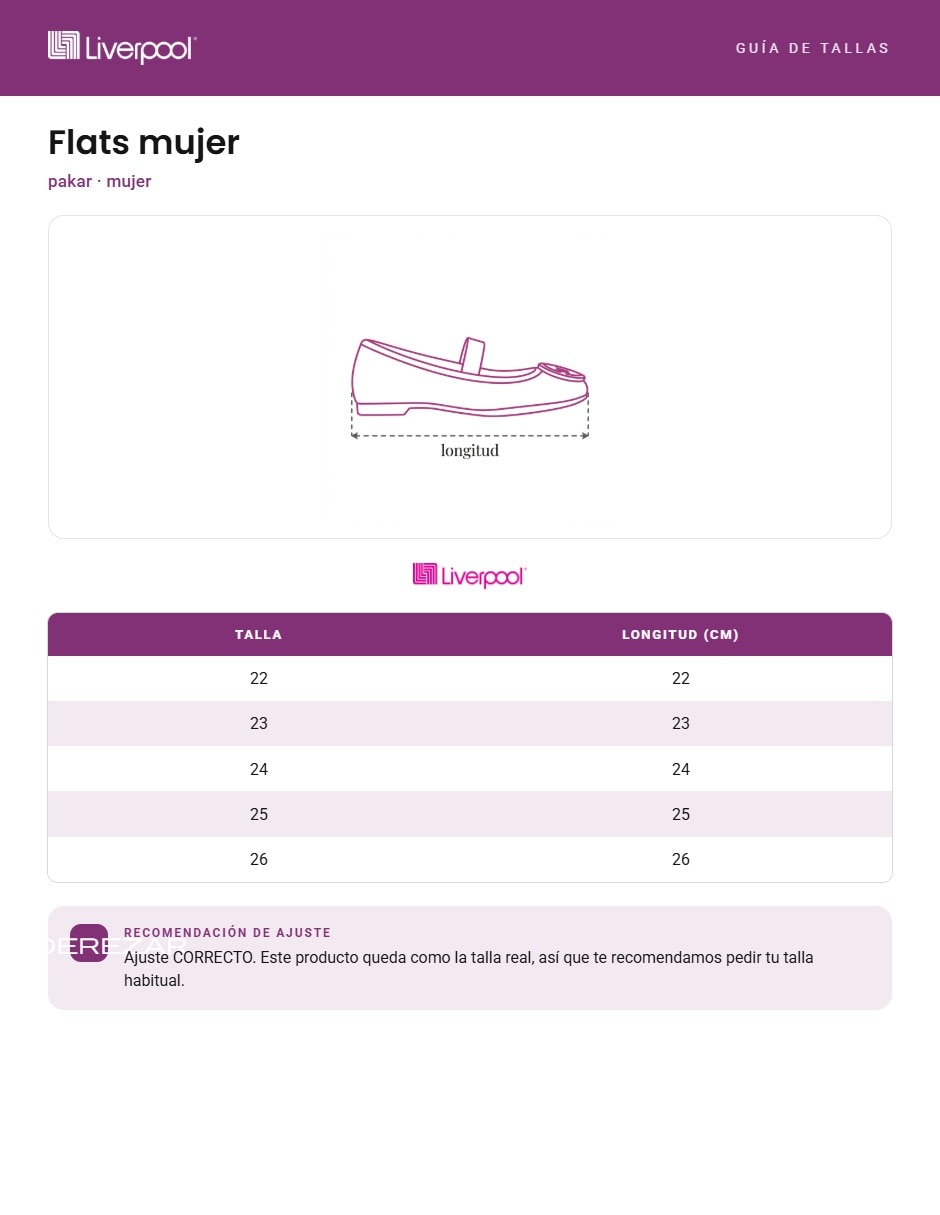Select the LONGITUD (CM) column header

pos(680,634)
